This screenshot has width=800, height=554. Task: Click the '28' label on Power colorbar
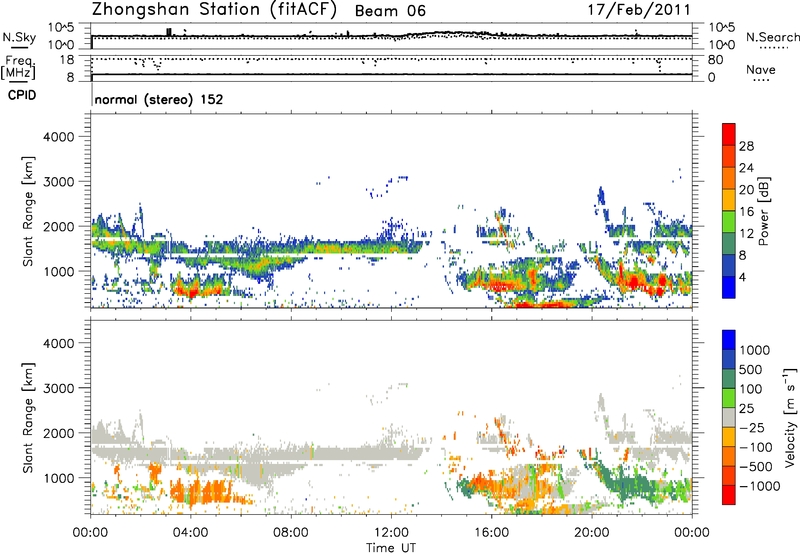746,146
